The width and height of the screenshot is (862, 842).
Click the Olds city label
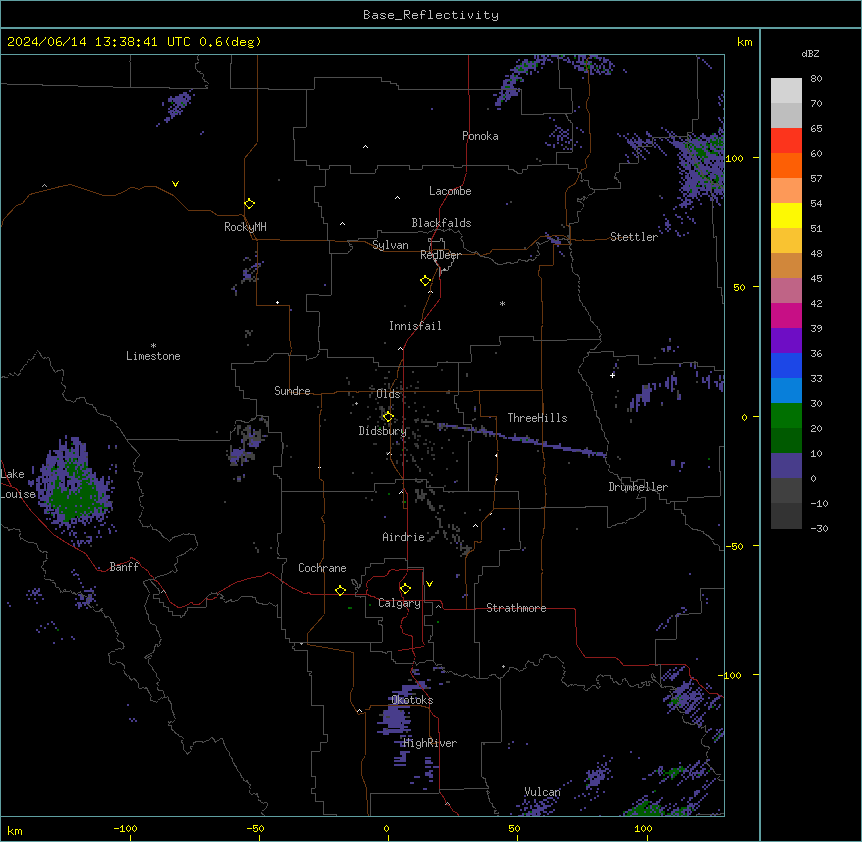(388, 394)
